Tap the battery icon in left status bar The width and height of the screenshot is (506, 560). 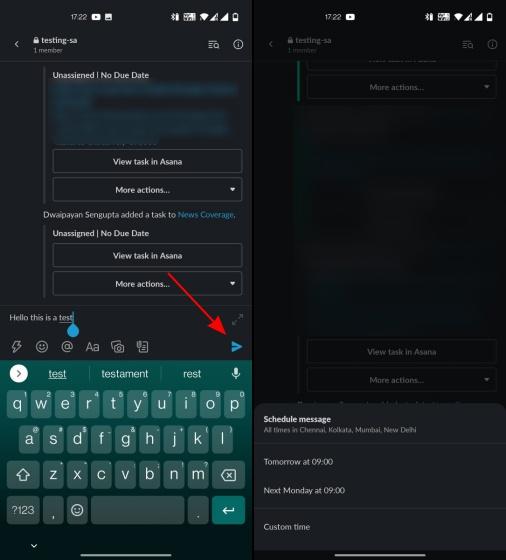235,17
